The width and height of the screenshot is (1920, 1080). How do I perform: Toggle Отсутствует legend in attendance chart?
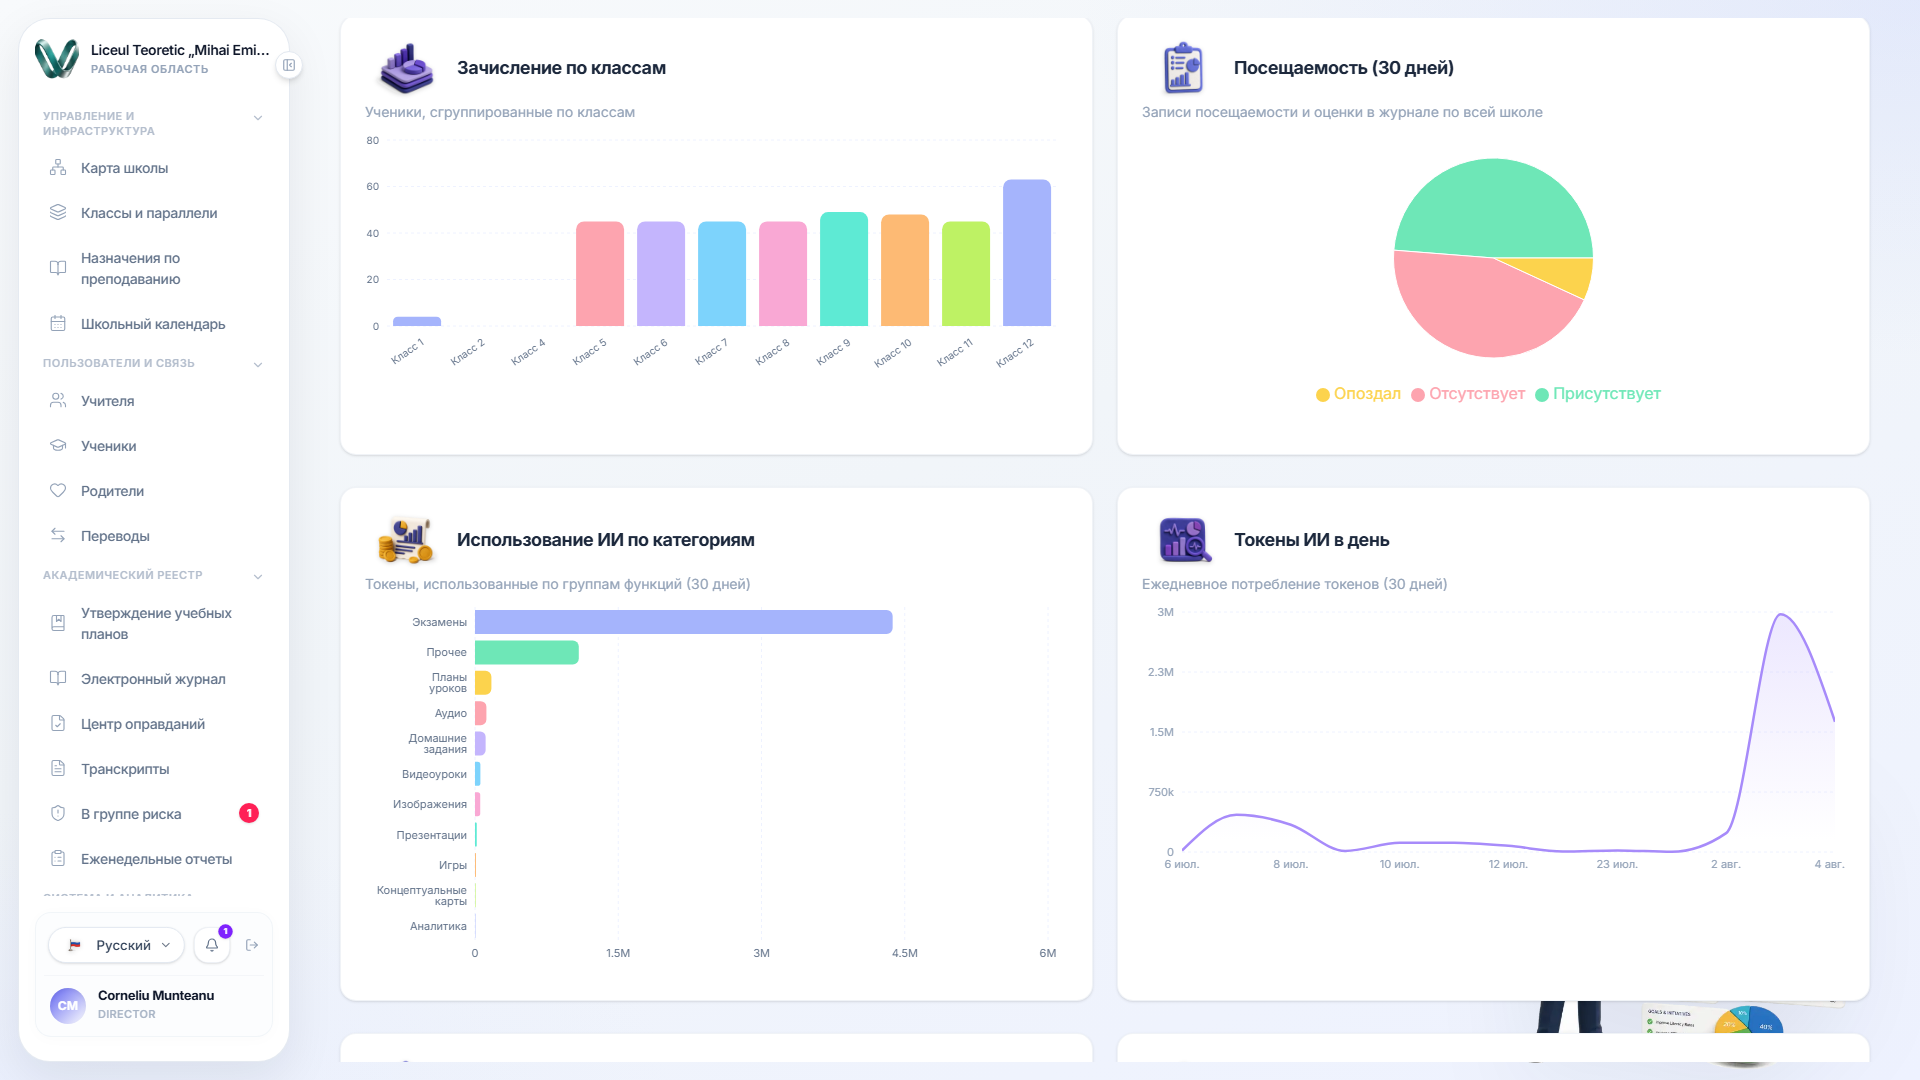(x=1468, y=394)
